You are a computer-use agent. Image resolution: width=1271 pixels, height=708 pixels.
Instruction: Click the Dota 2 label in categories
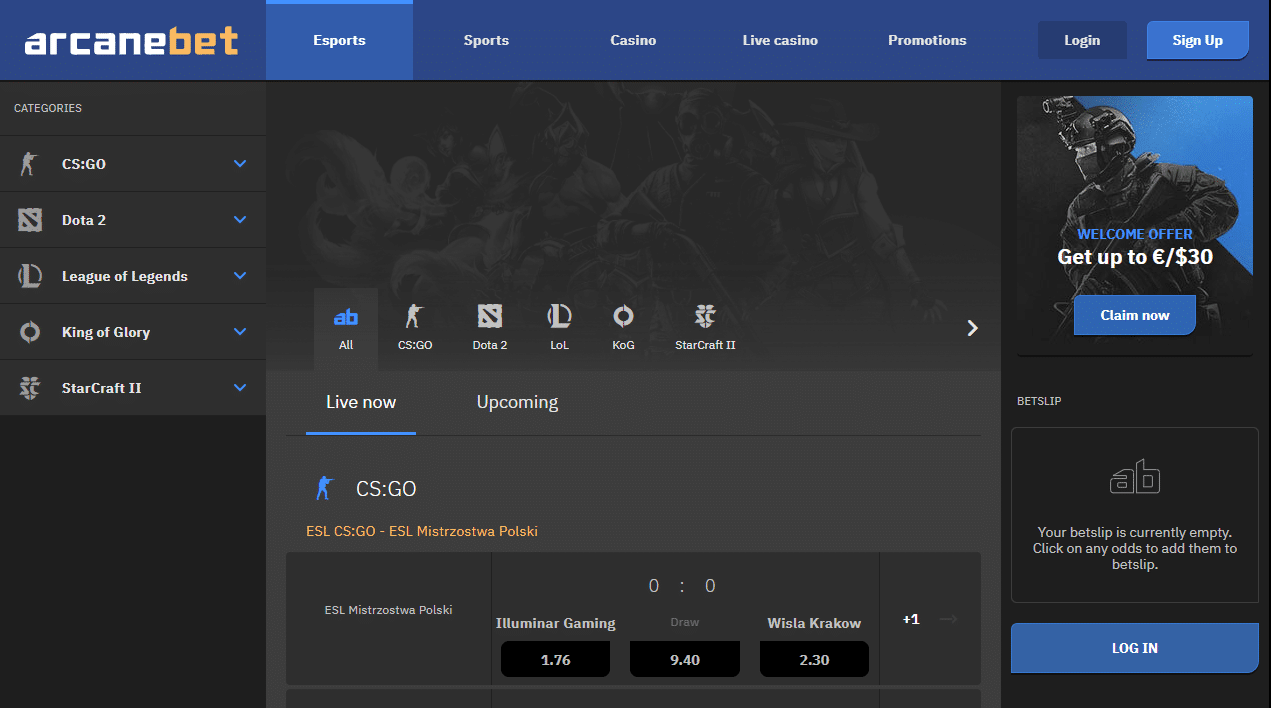84,220
